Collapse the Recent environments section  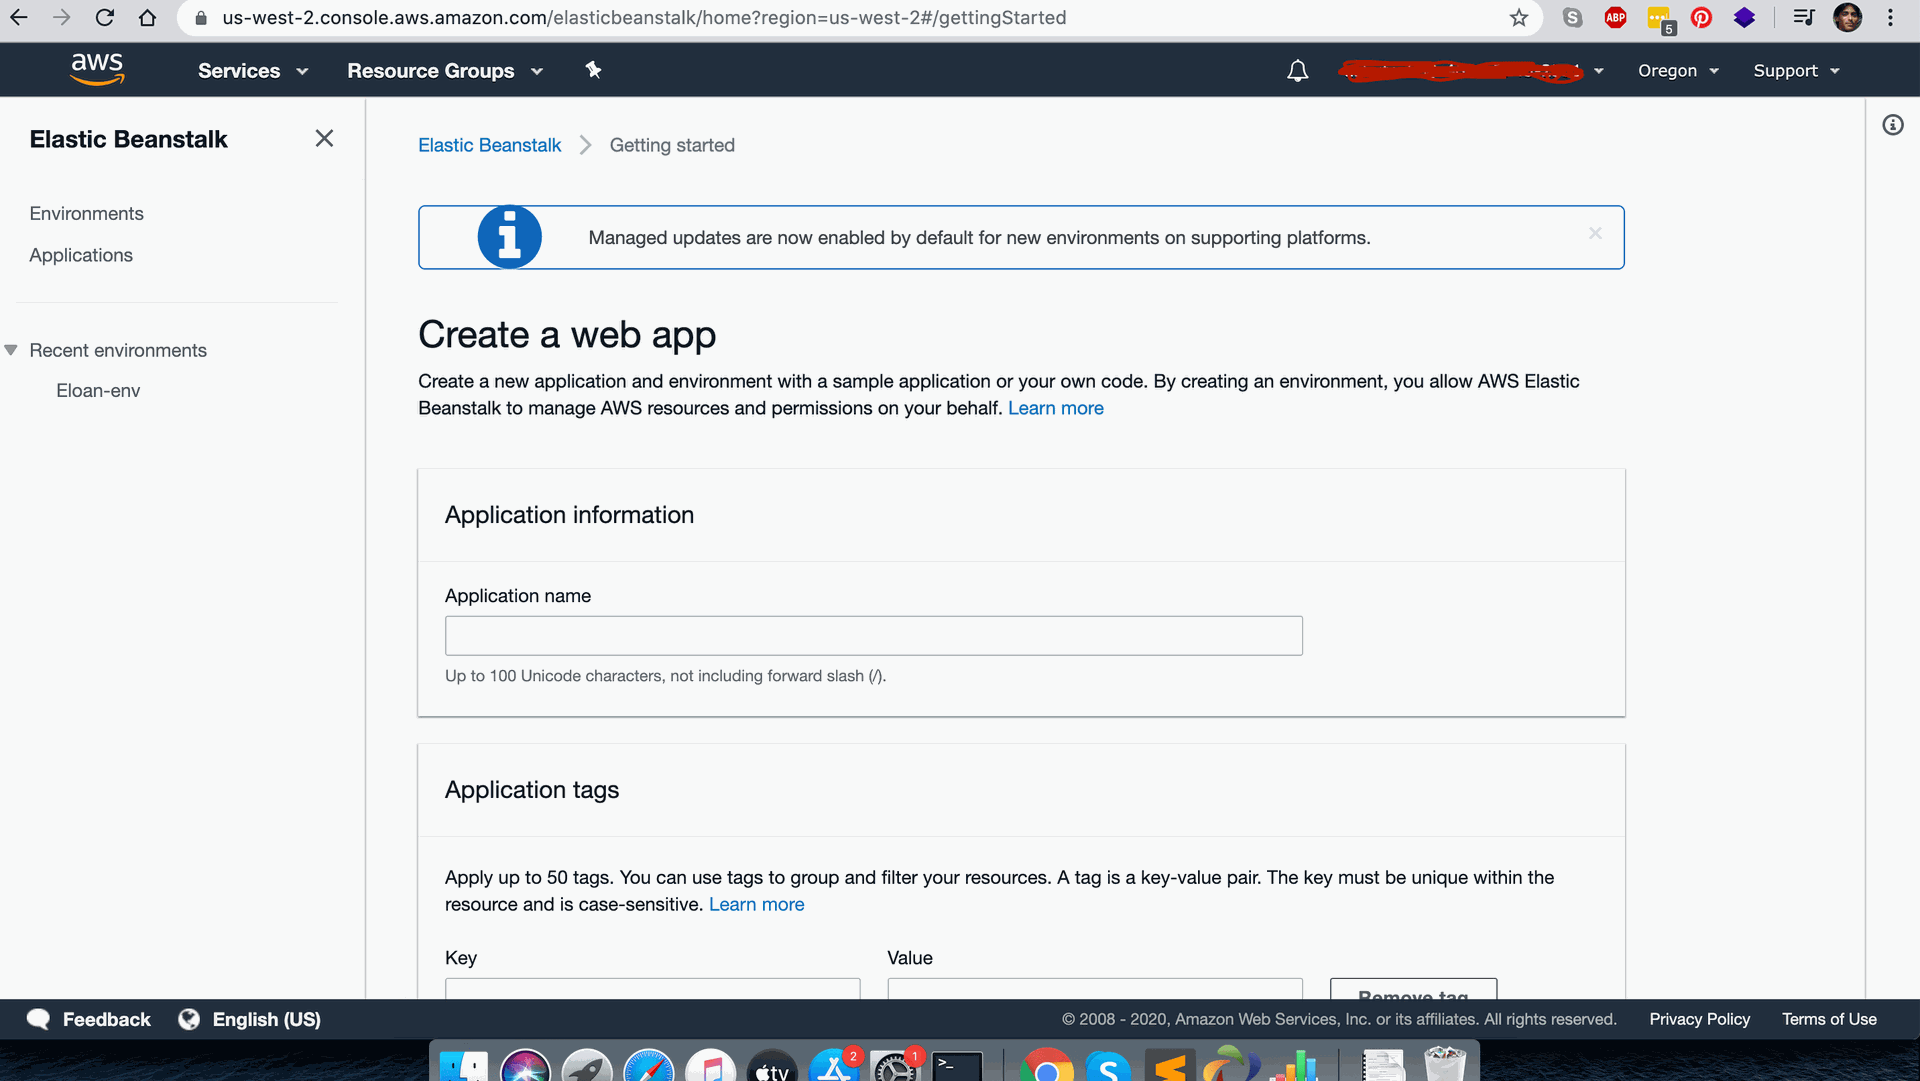[11, 350]
